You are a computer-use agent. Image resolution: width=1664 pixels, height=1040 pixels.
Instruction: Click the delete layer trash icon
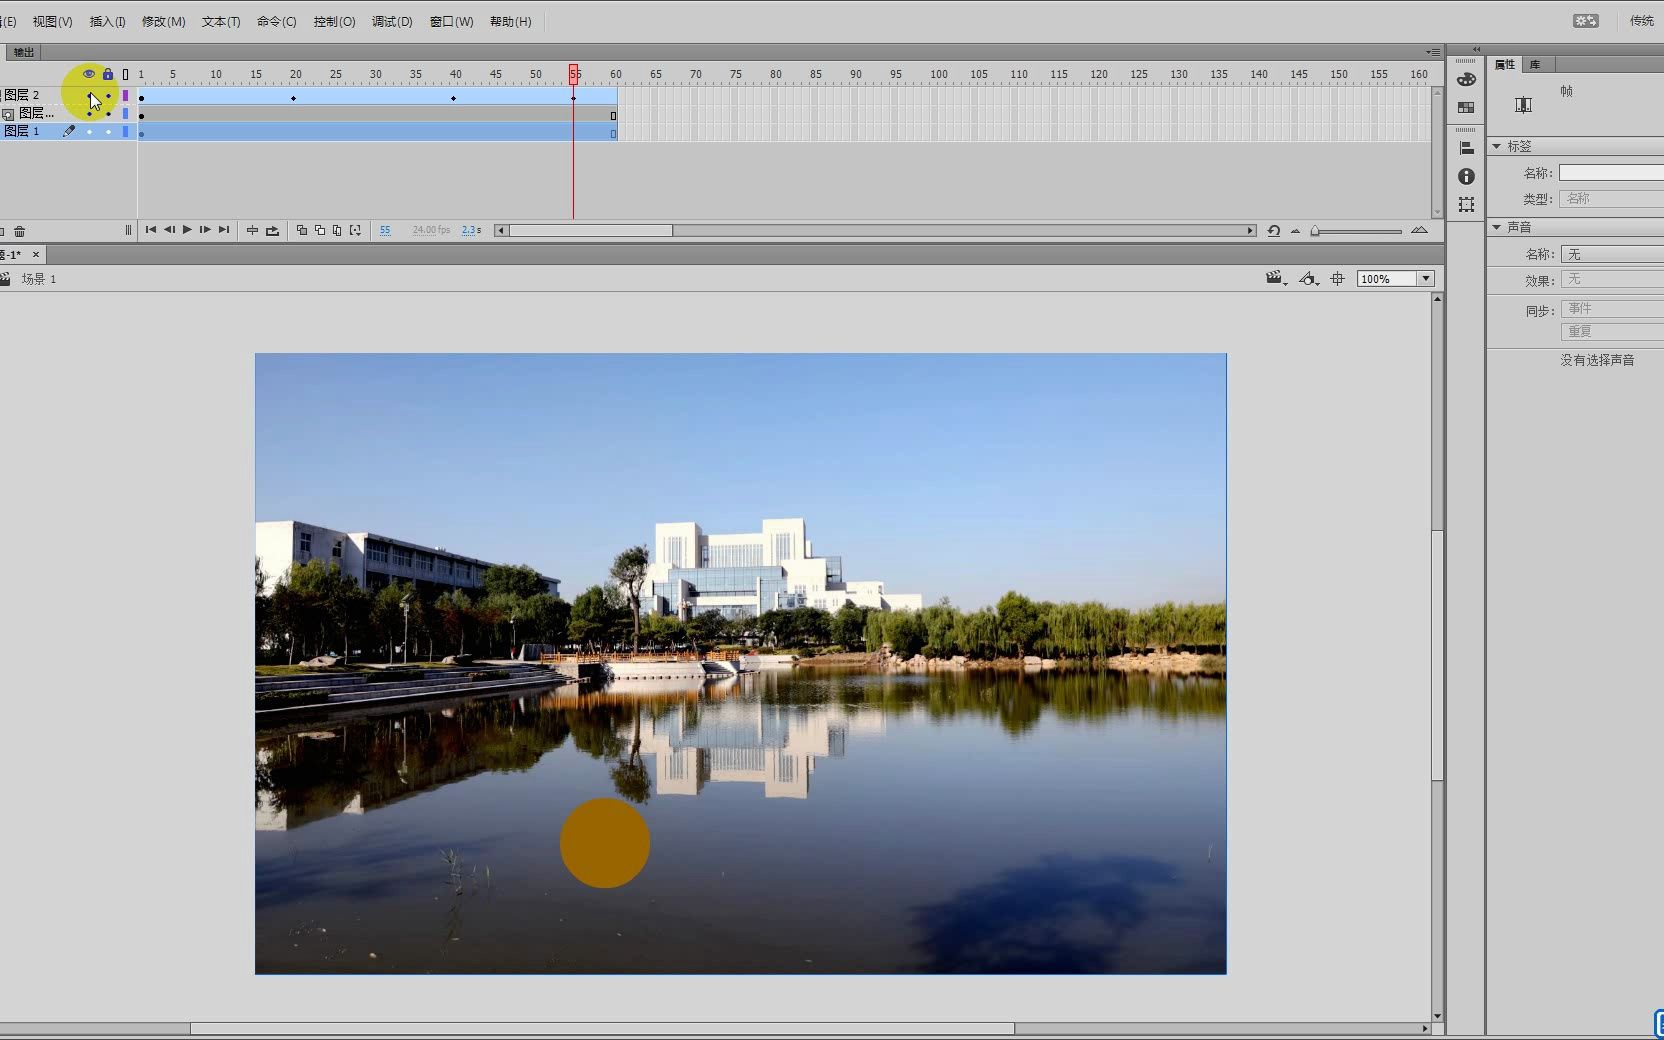[x=19, y=231]
